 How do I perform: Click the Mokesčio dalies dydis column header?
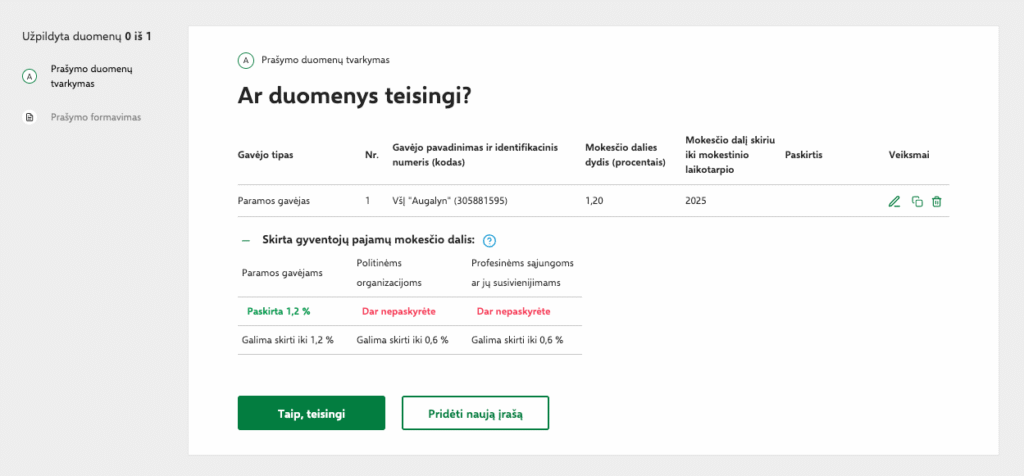point(625,155)
